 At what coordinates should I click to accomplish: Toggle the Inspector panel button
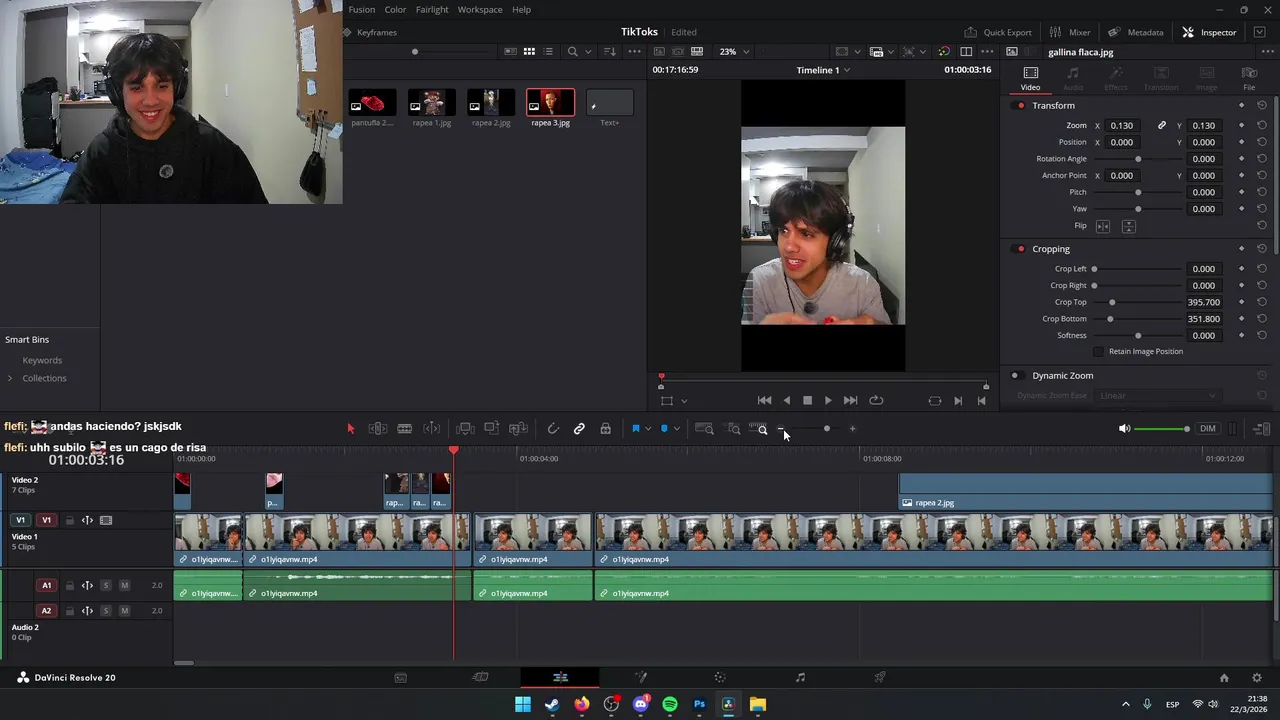click(x=1209, y=32)
